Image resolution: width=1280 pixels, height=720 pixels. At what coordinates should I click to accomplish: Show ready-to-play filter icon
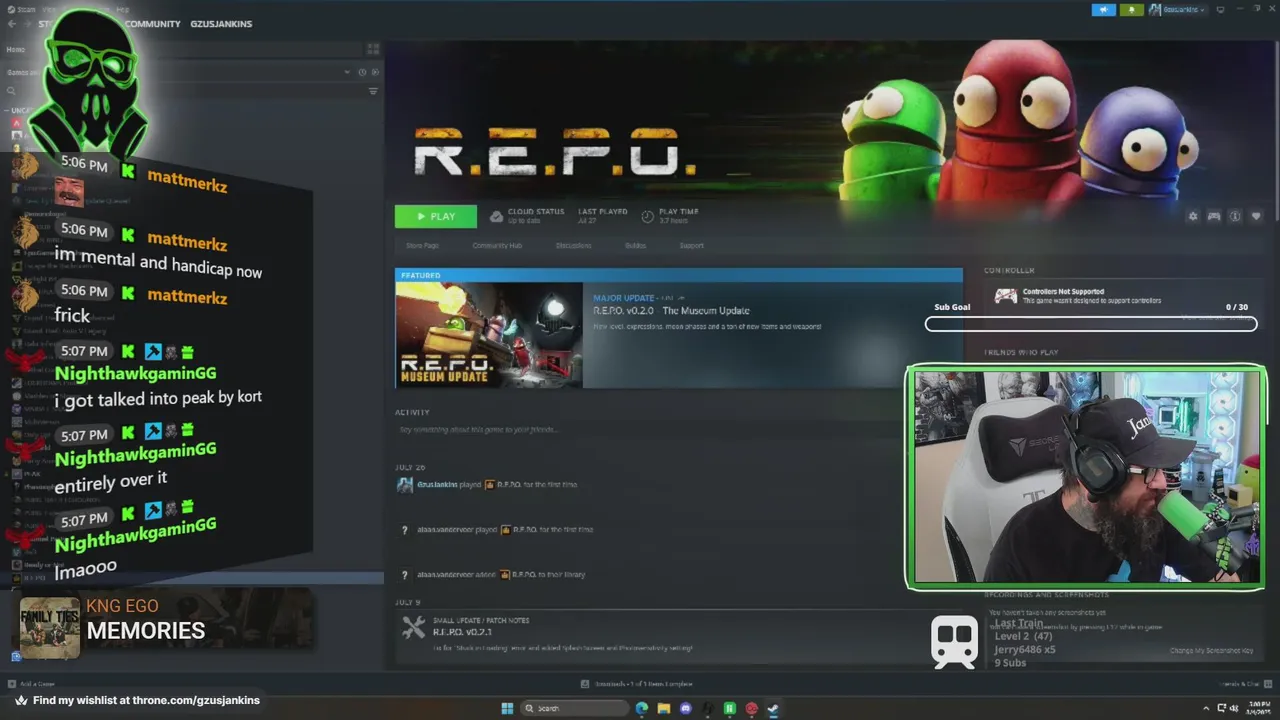click(374, 72)
